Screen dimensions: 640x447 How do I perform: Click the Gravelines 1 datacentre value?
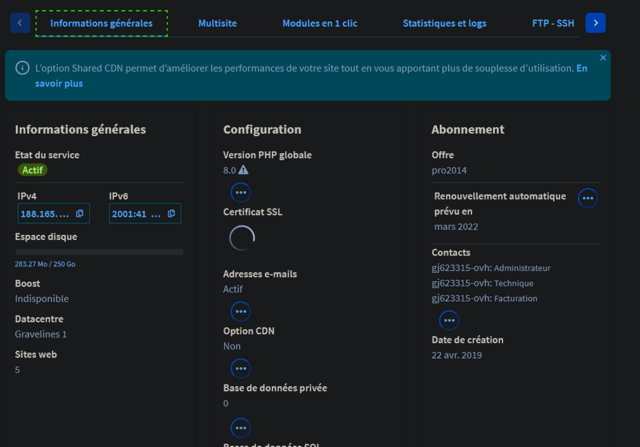click(41, 334)
